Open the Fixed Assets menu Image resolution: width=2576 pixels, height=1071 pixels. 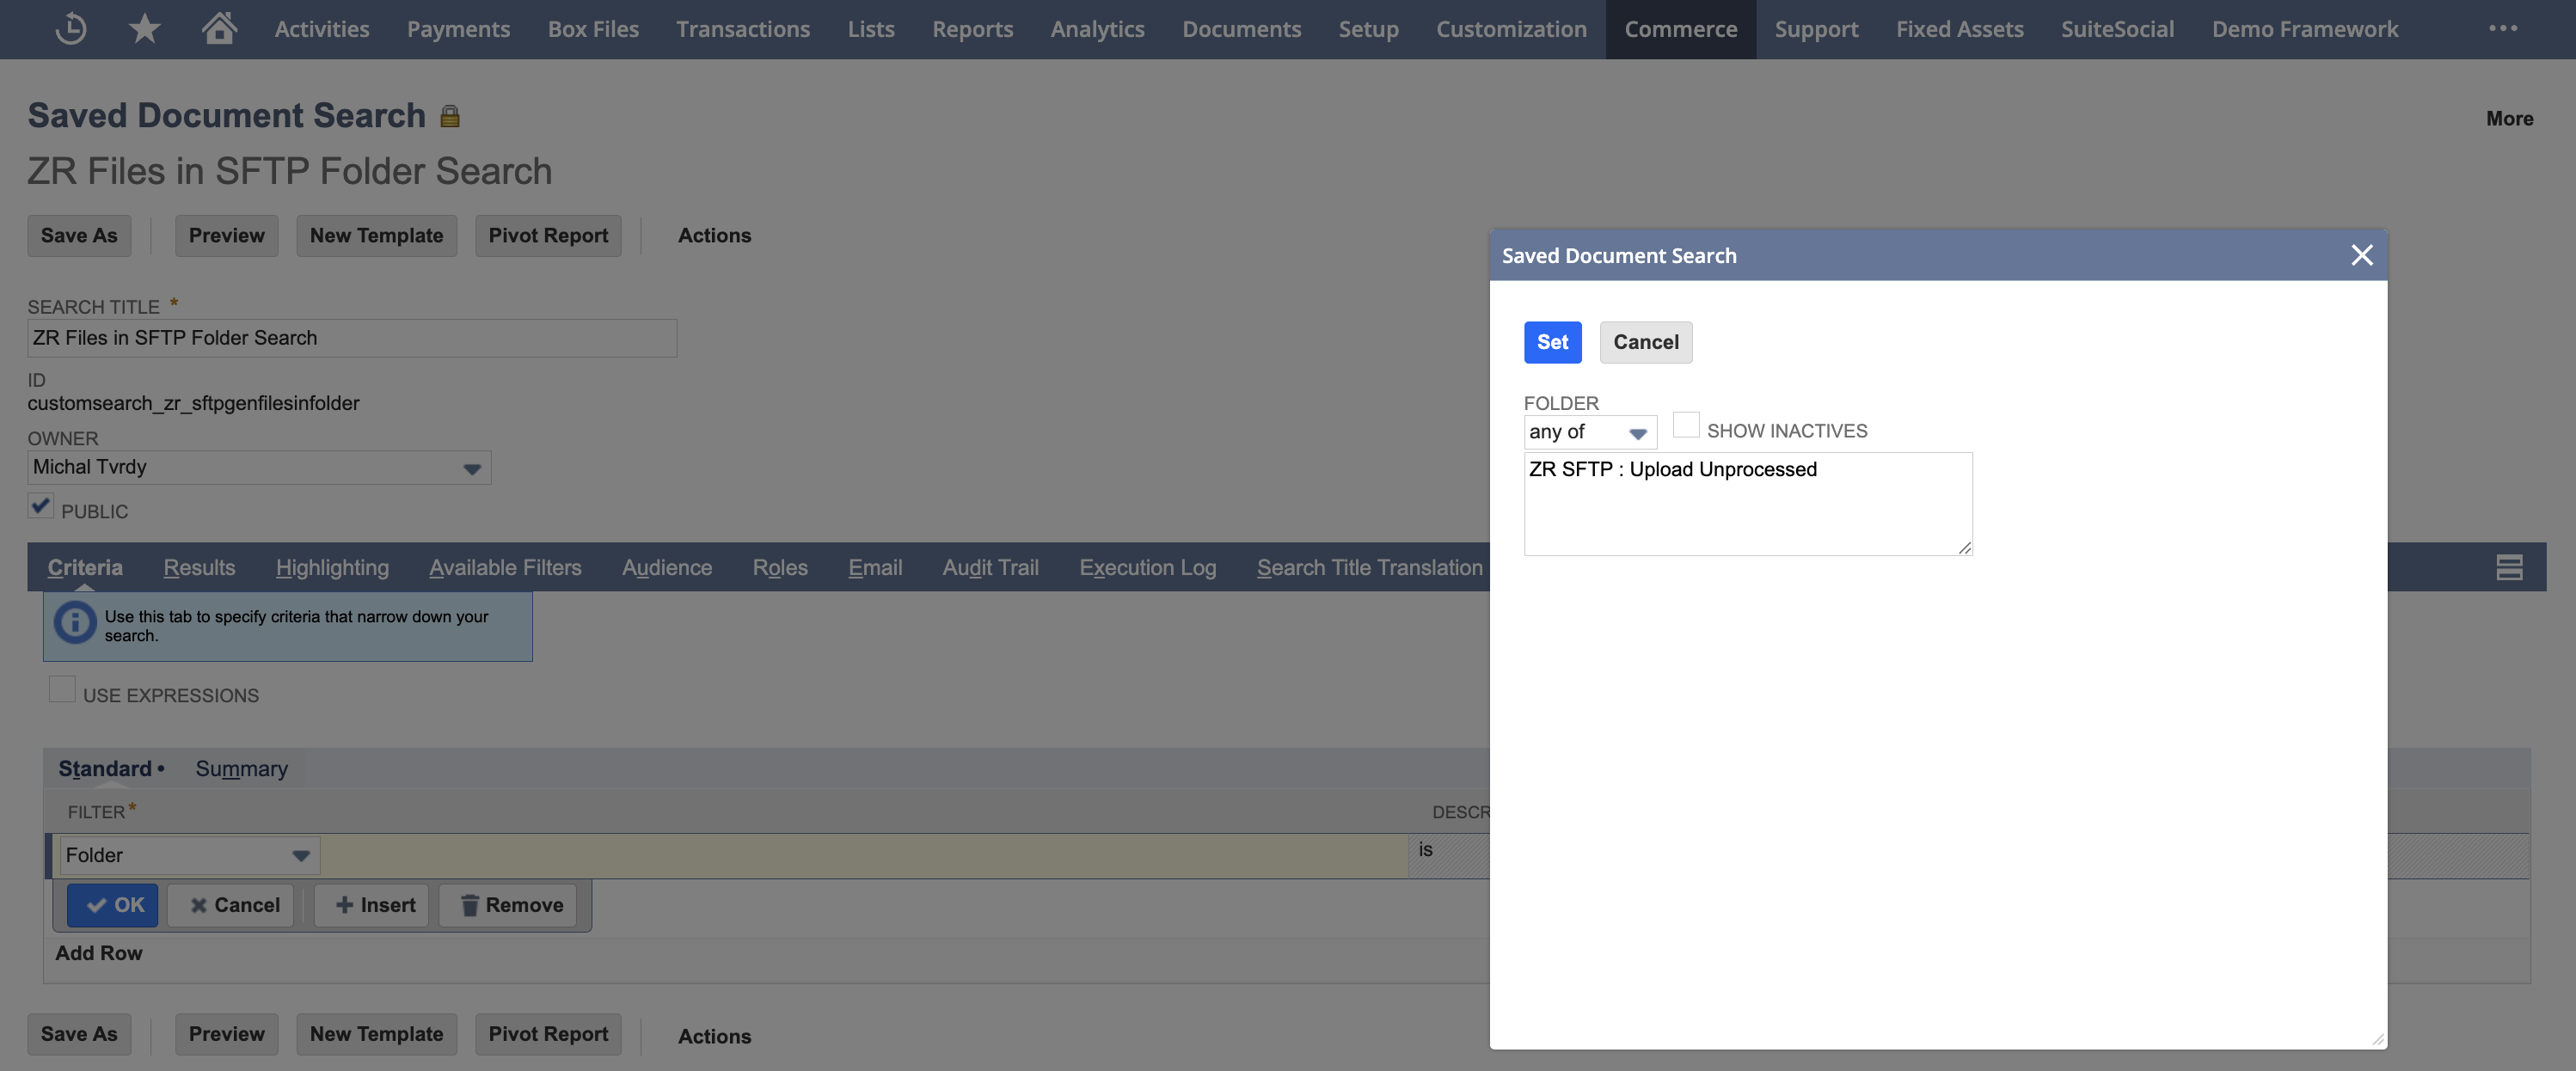click(1960, 29)
